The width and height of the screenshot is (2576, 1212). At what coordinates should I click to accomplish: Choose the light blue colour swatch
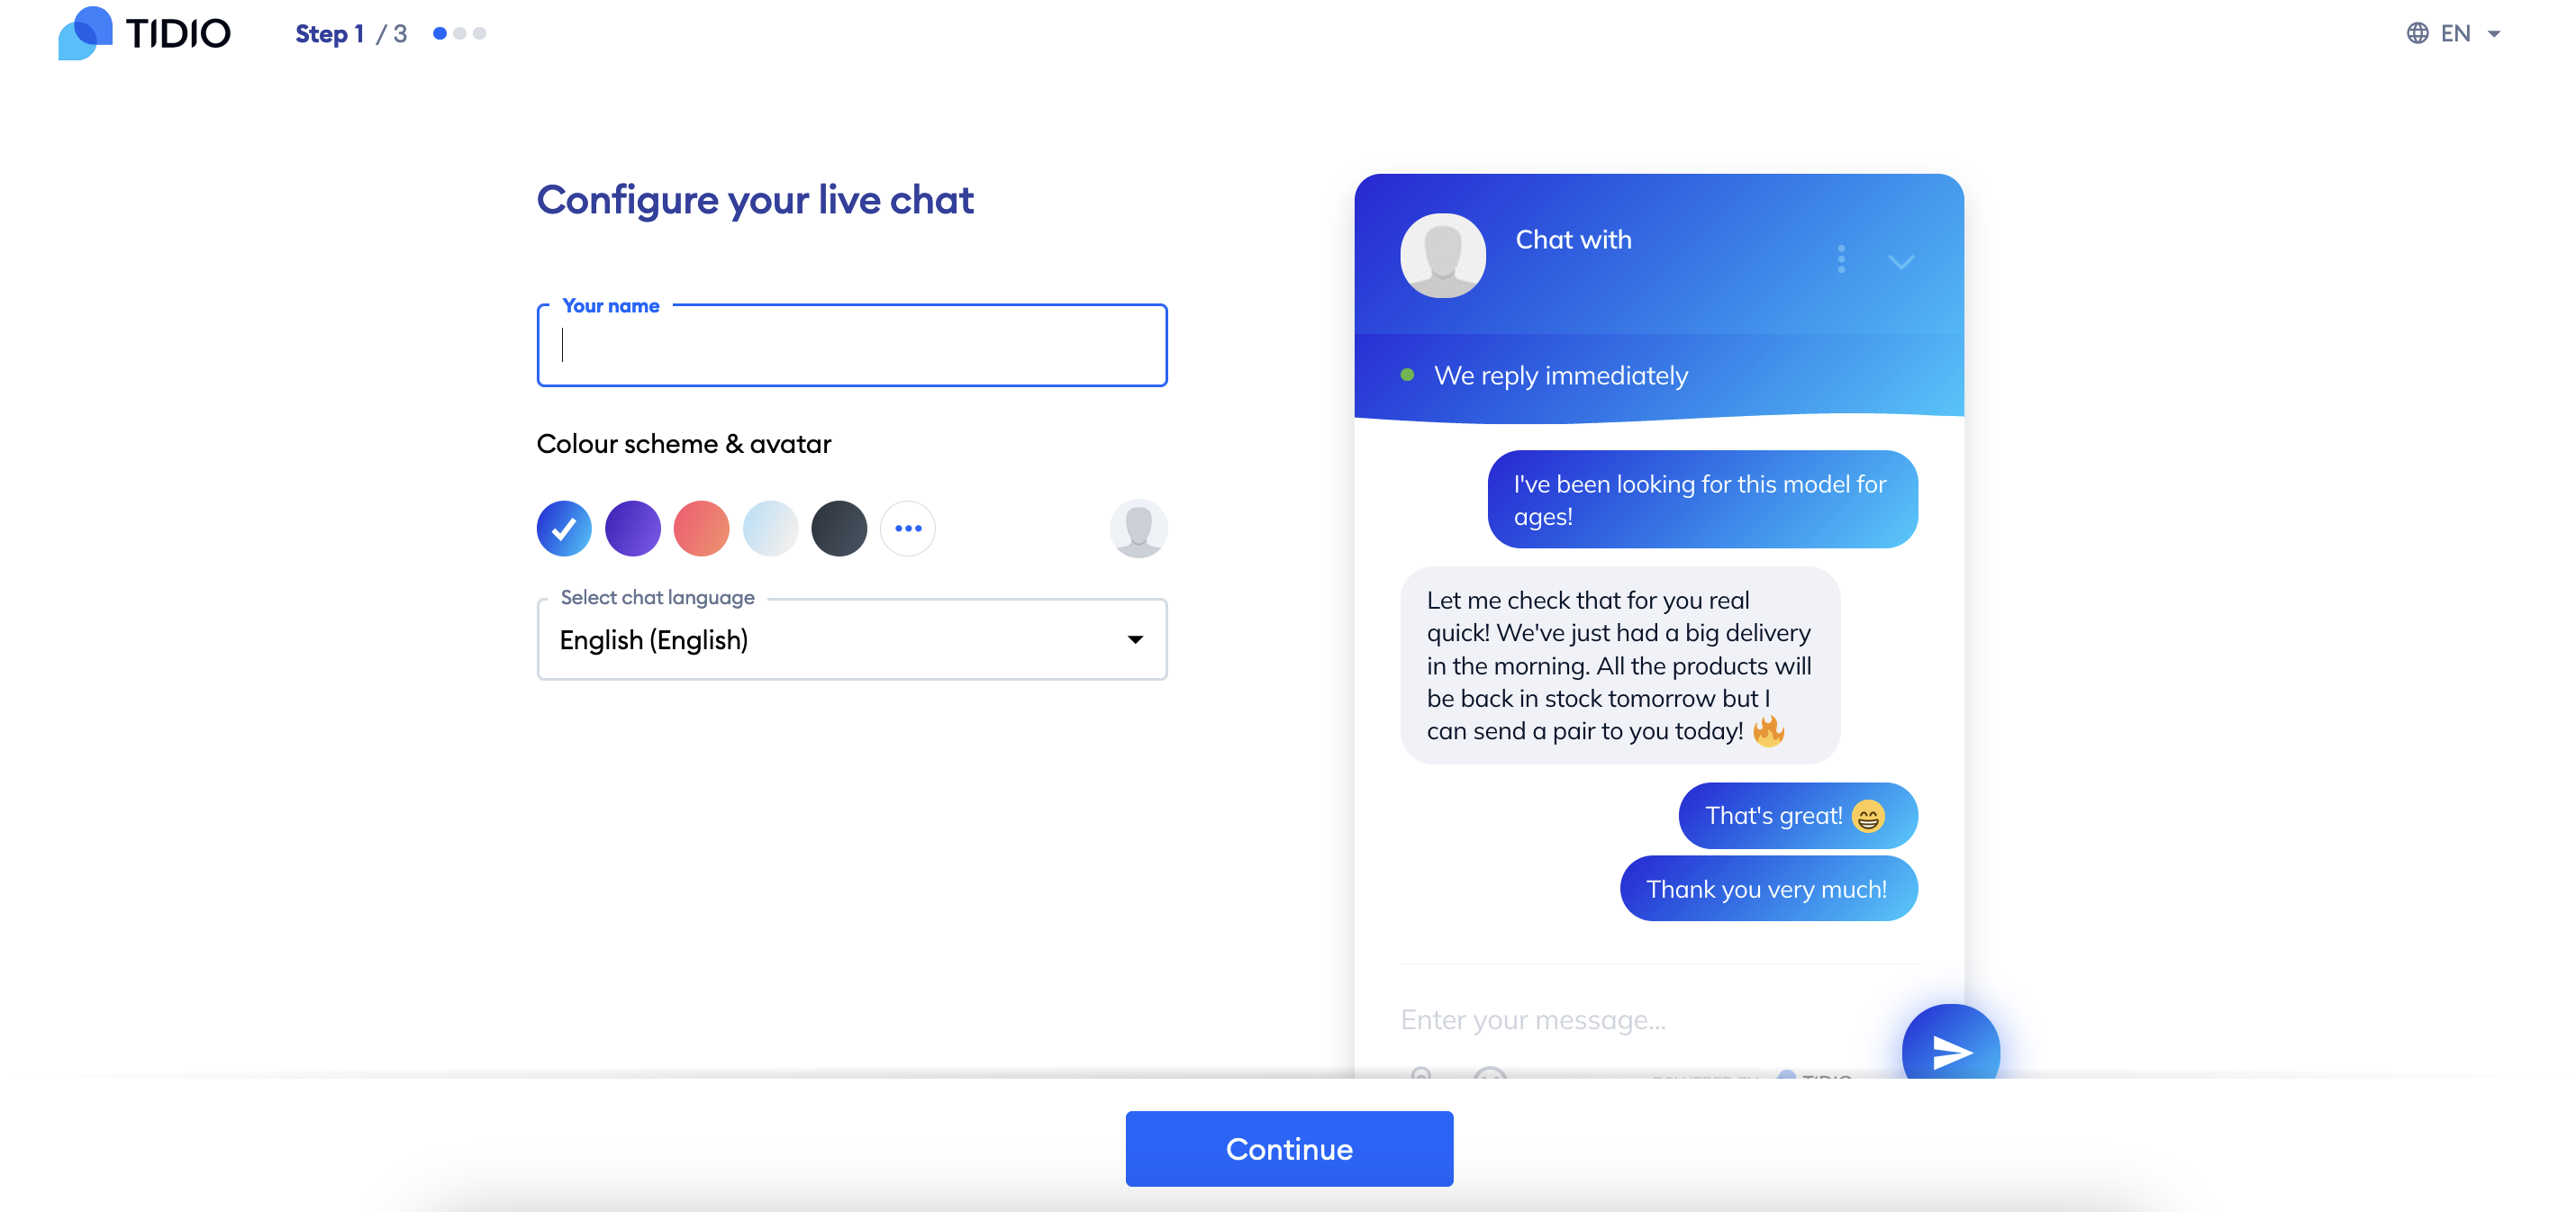770,528
